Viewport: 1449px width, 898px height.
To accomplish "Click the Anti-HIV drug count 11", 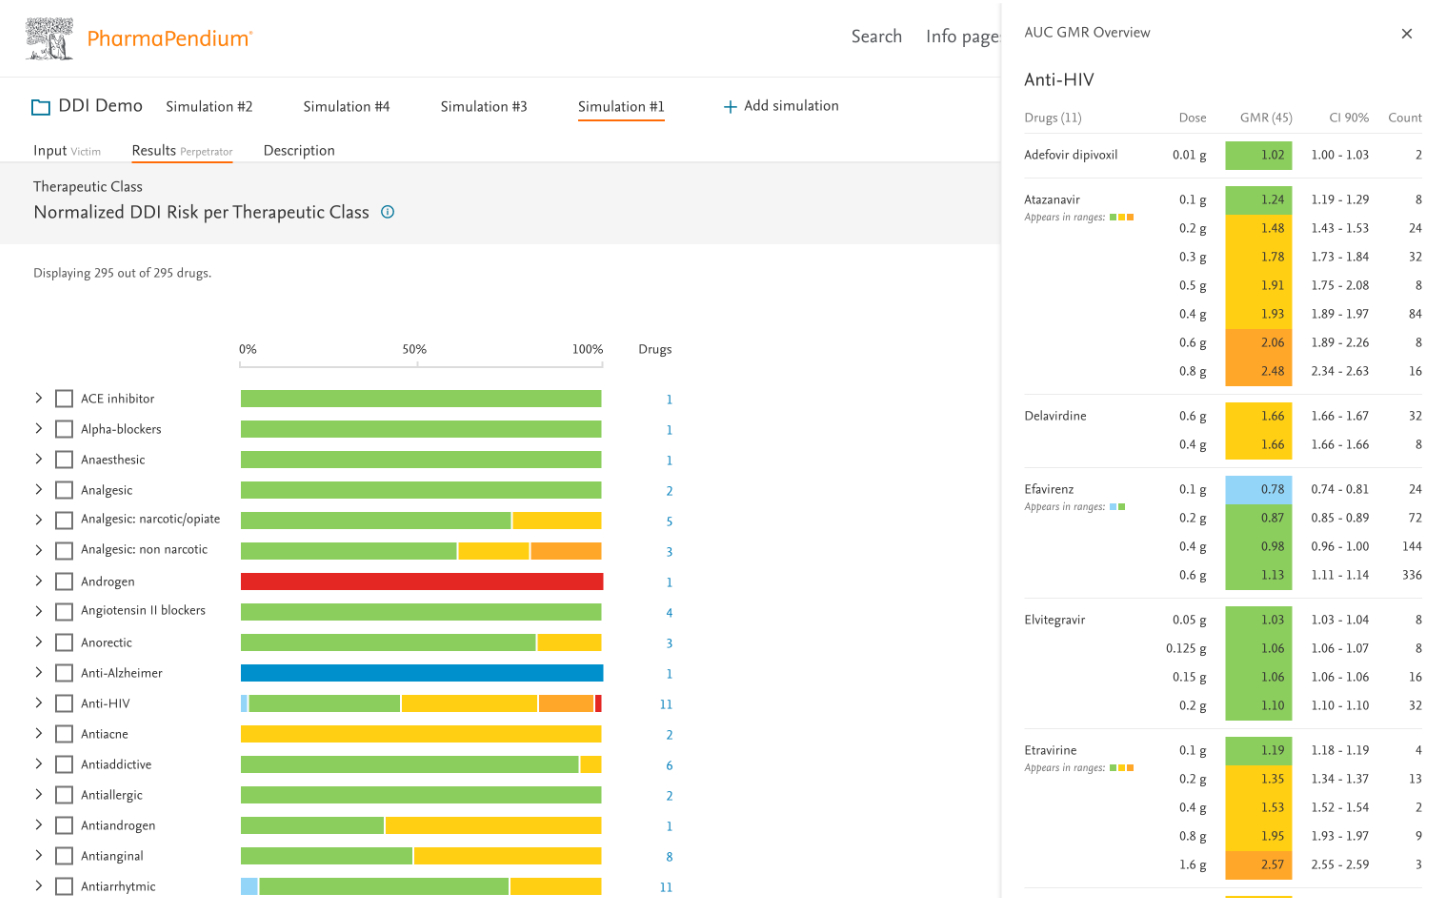I will coord(666,705).
